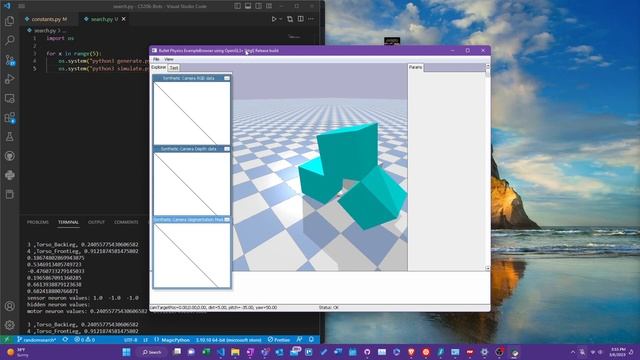
Task: Open the notifications bell in status bar
Action: point(311,340)
